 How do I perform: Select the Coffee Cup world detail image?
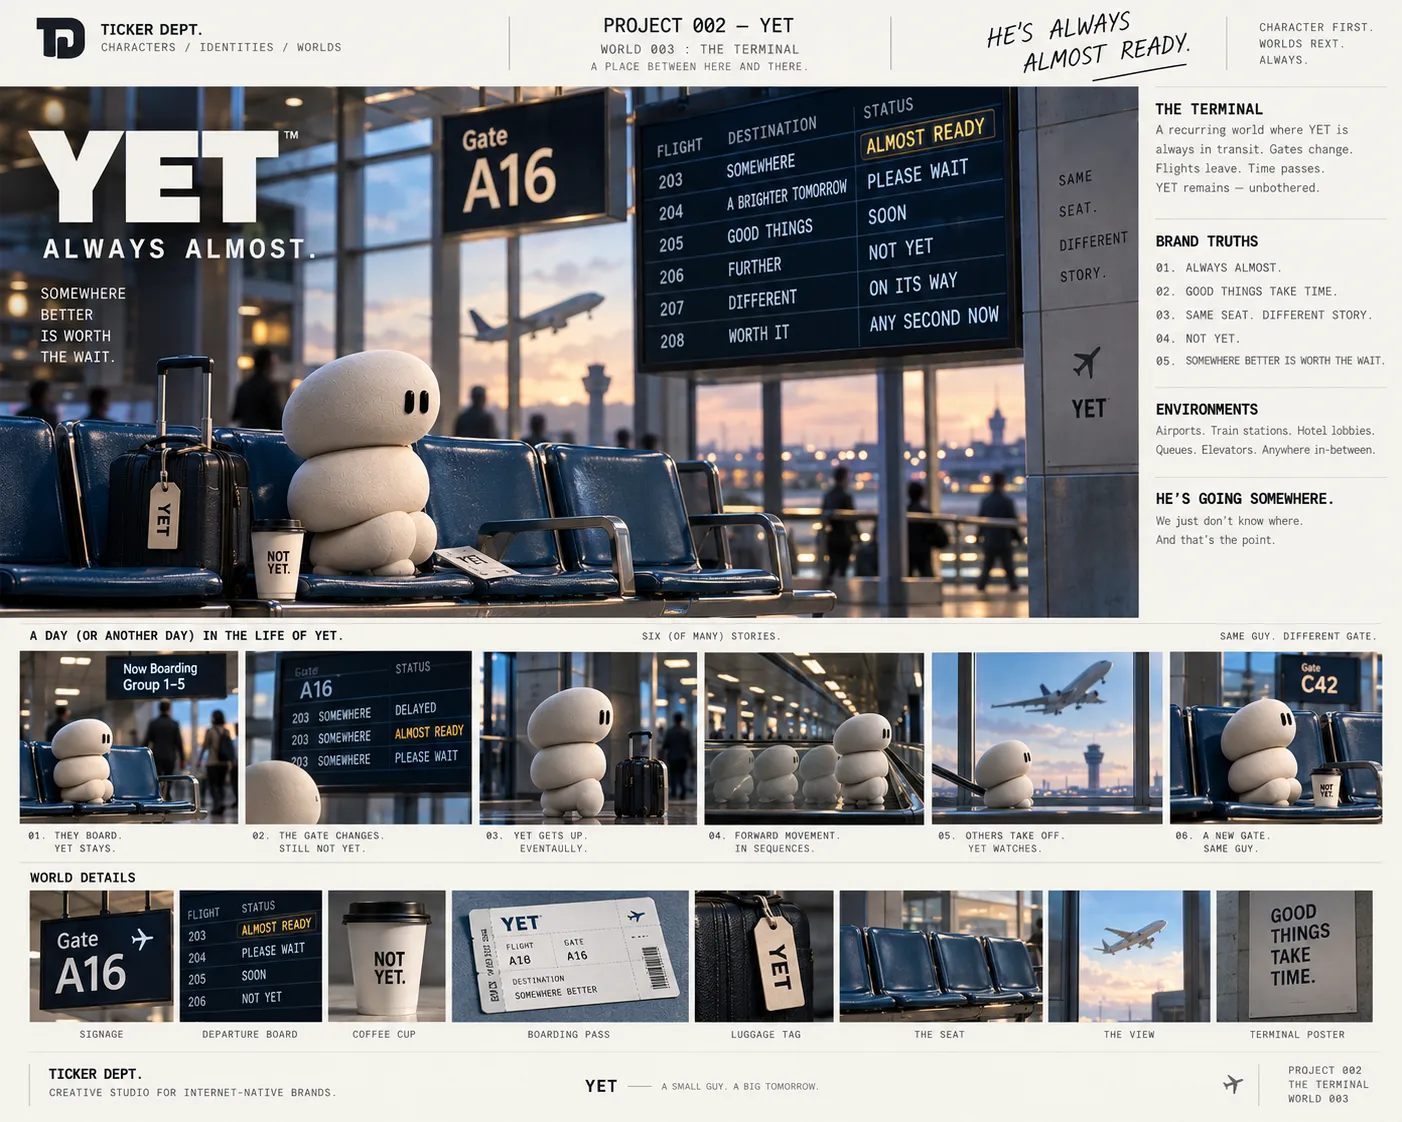pos(387,956)
